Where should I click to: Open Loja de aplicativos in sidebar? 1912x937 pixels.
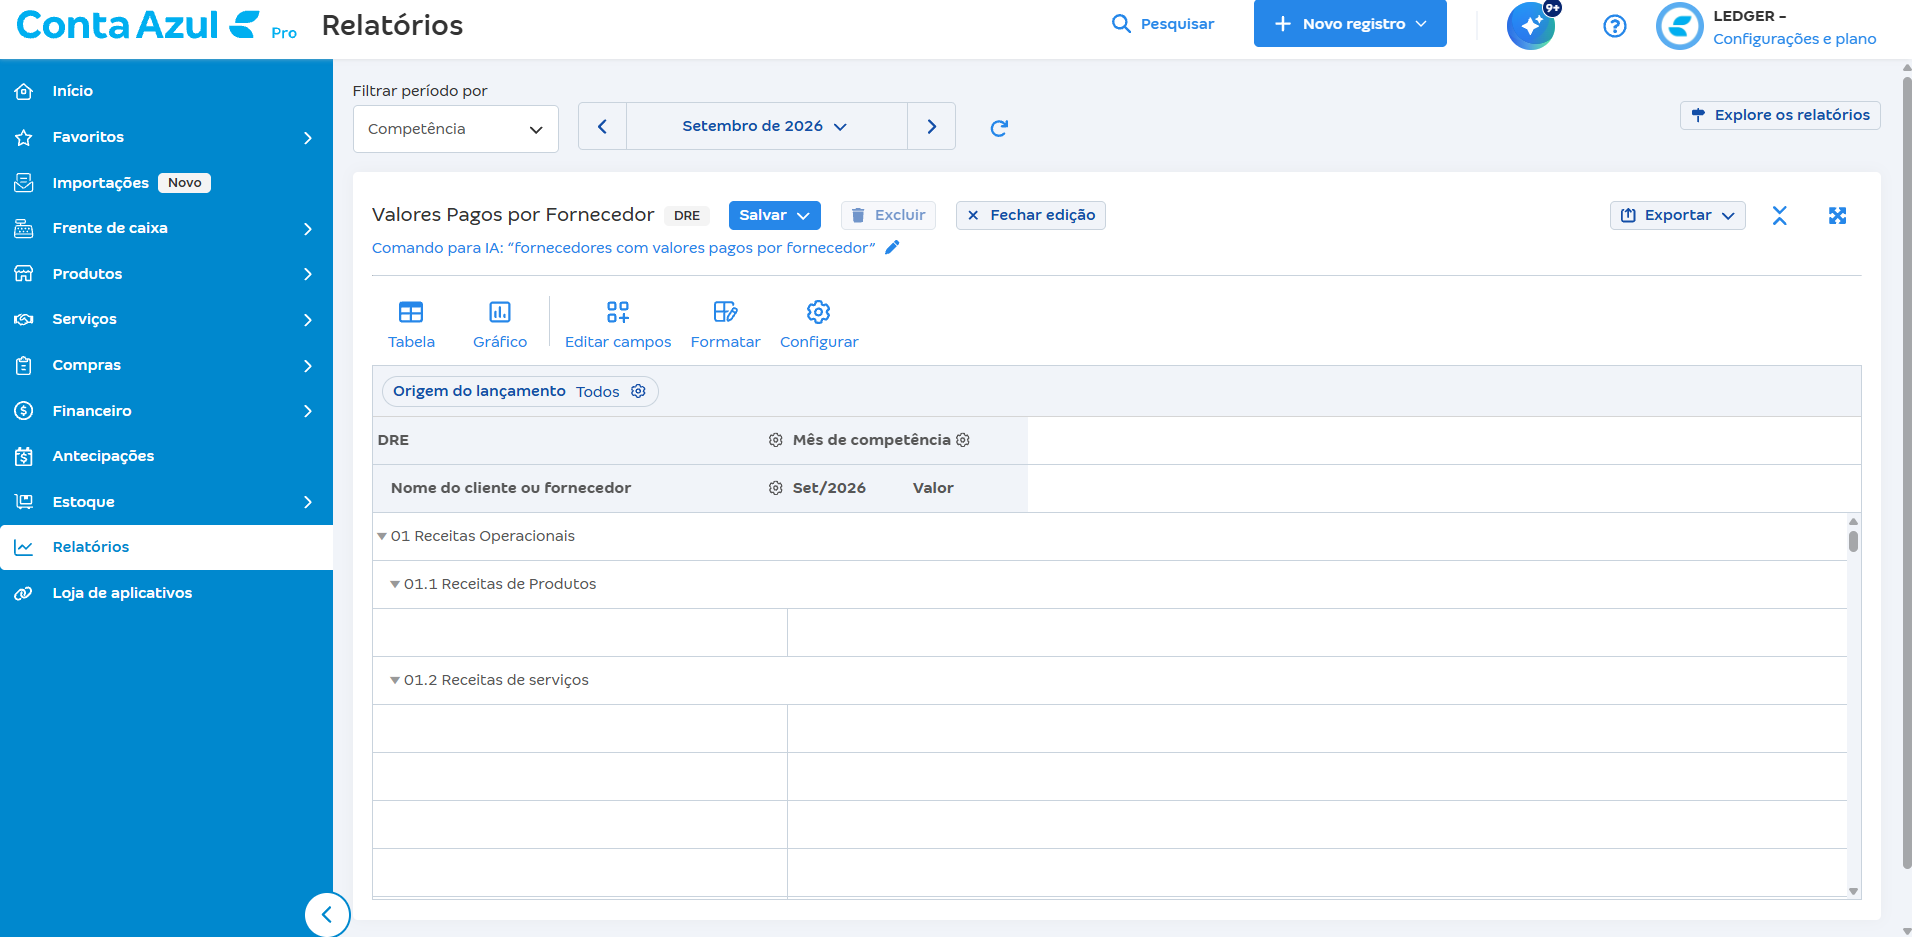(166, 593)
